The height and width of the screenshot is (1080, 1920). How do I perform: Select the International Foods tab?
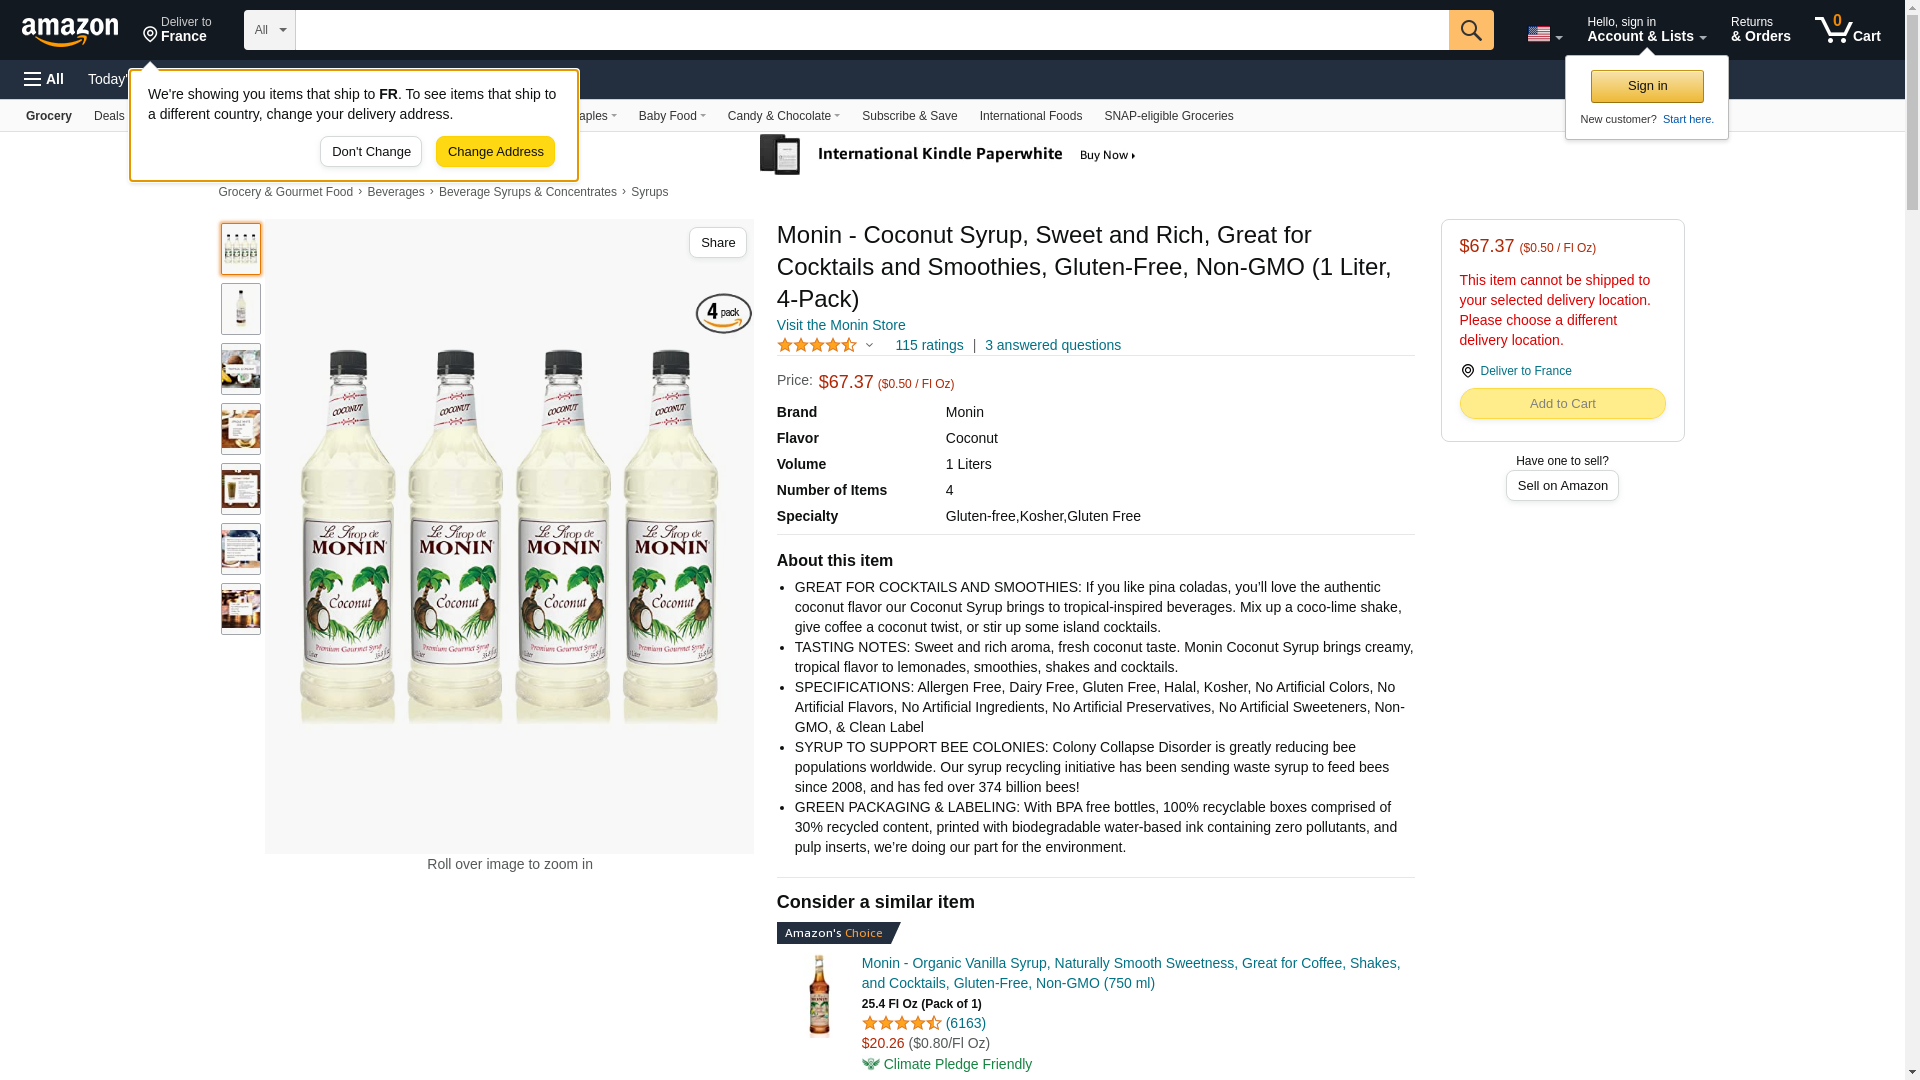1030,116
